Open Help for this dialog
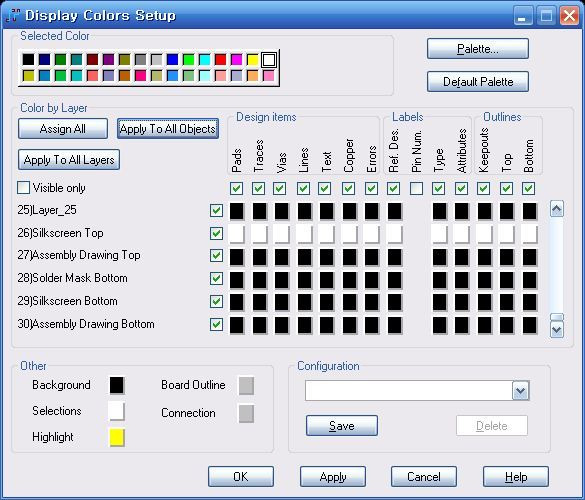This screenshot has height=500, width=585. coord(516,476)
